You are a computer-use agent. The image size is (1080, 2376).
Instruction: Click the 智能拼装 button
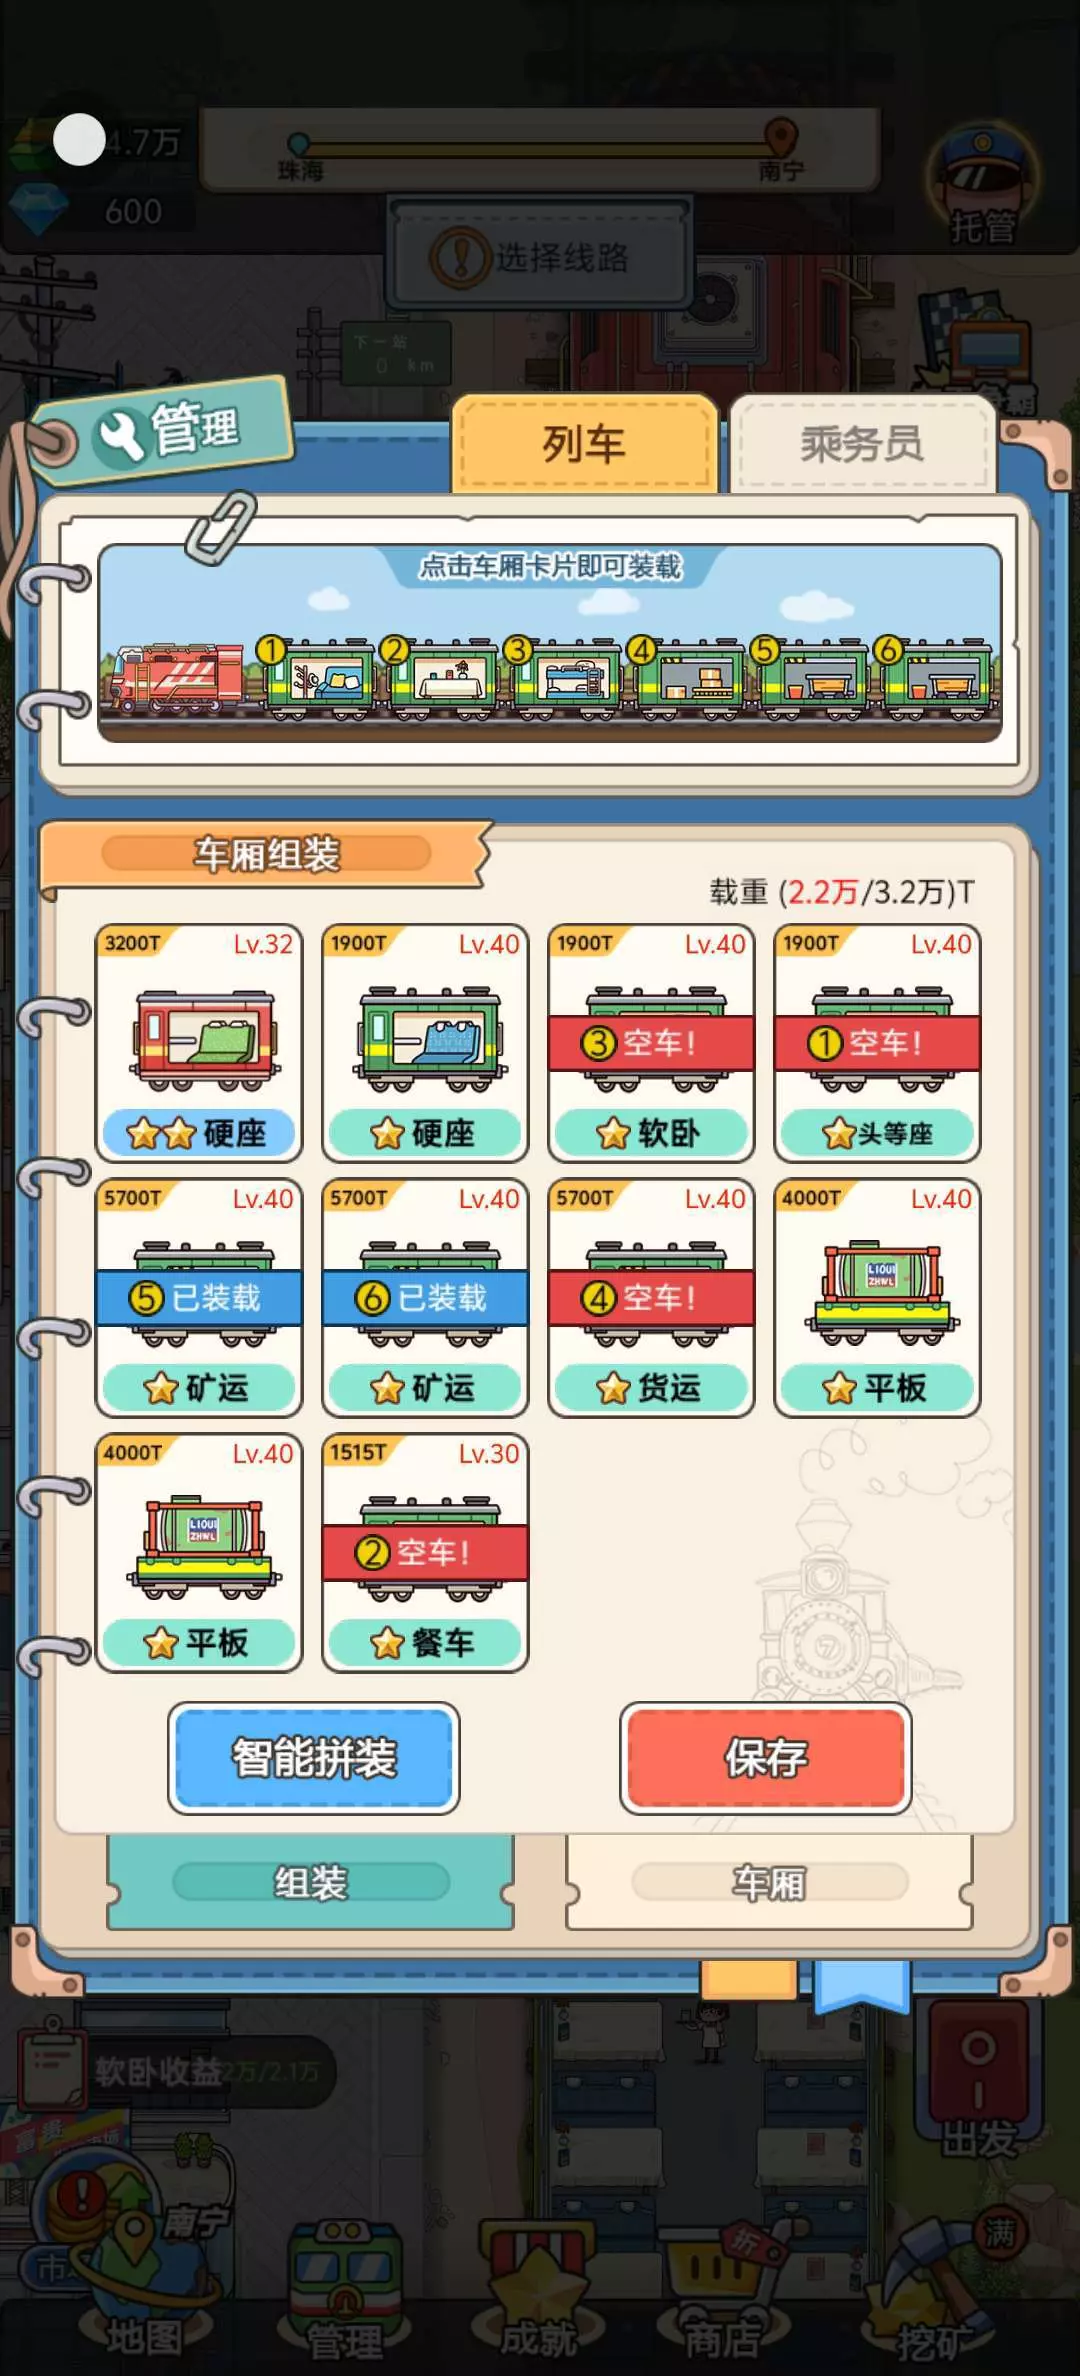[314, 1758]
